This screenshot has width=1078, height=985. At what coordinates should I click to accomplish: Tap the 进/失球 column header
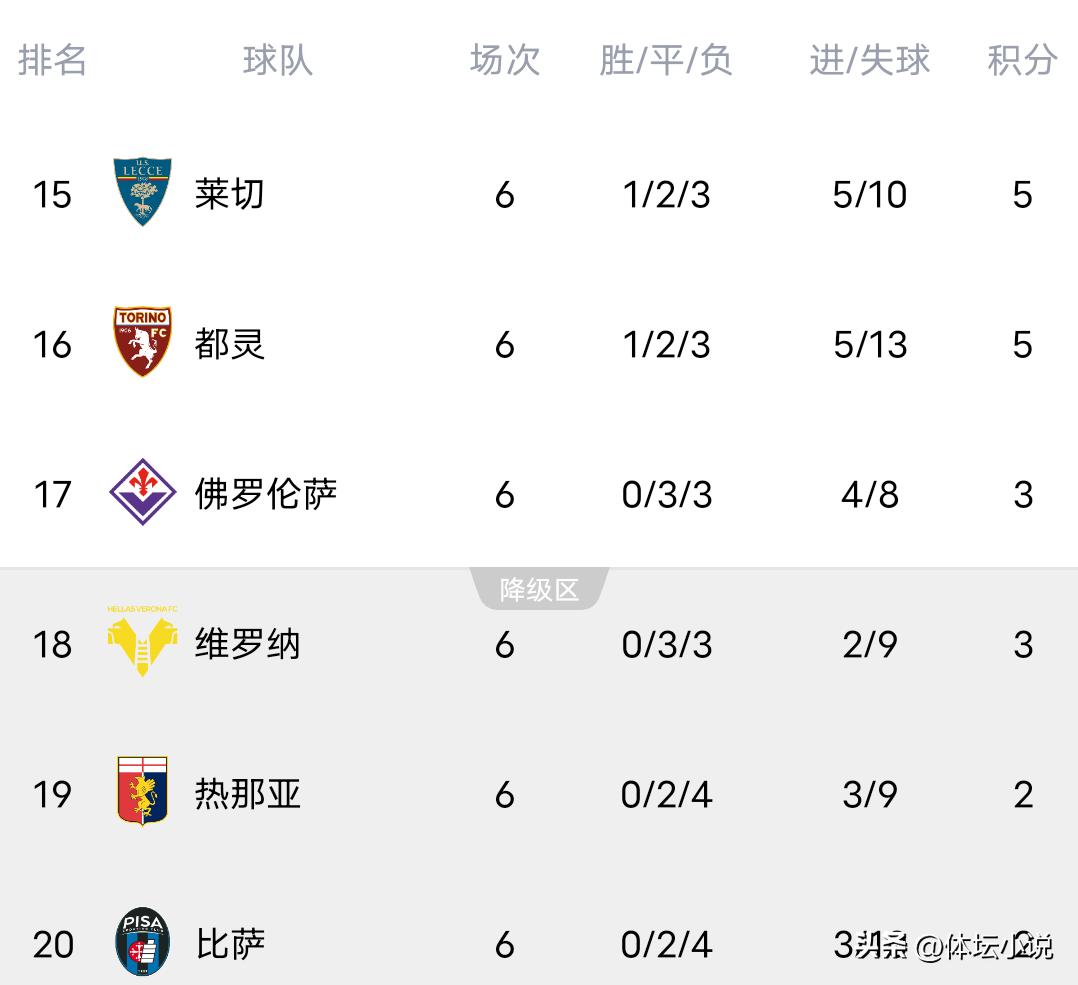[x=869, y=60]
